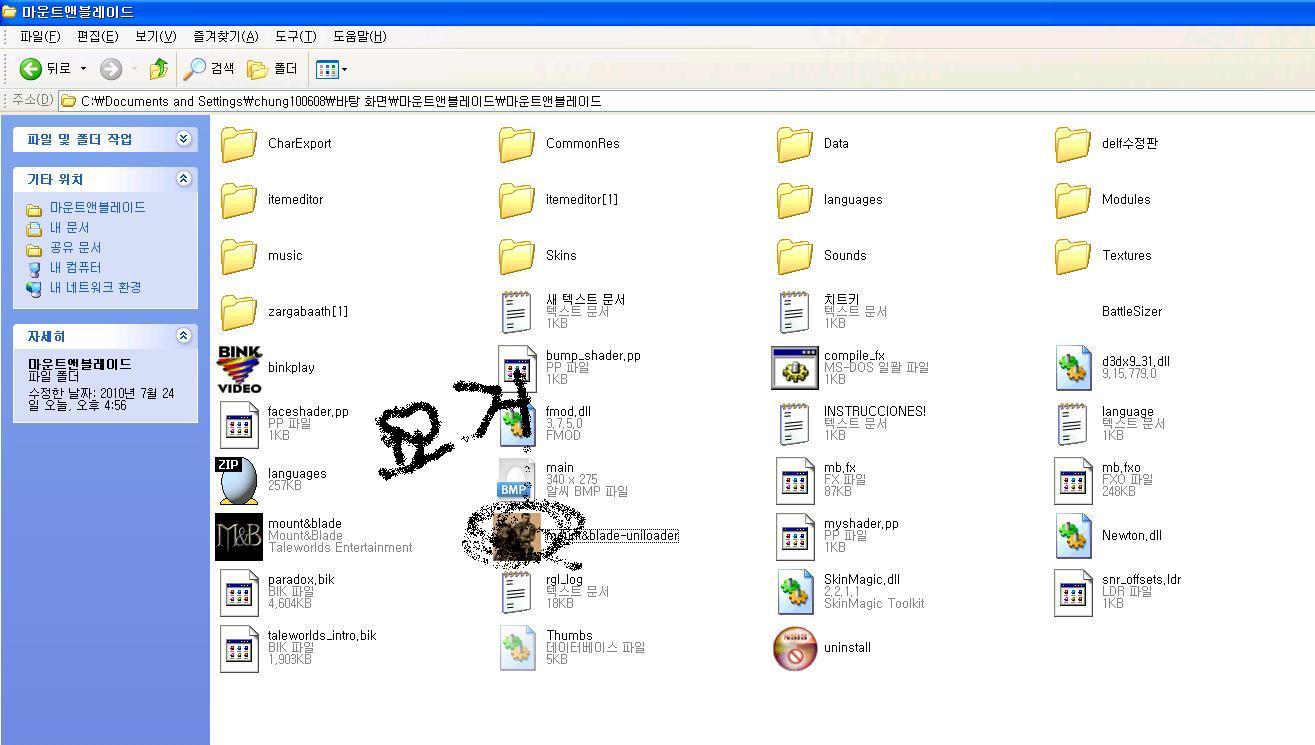1315x745 pixels.
Task: Expand the 파일 및 폴더 작업 panel
Action: pos(183,139)
